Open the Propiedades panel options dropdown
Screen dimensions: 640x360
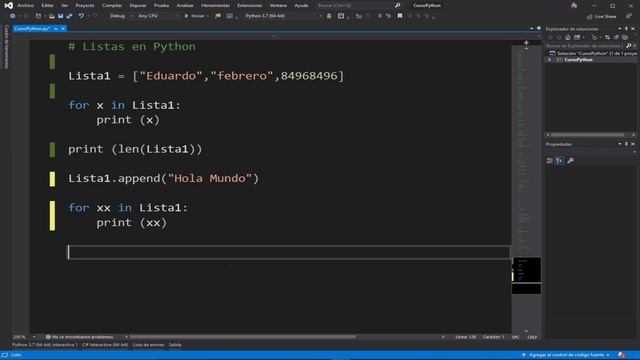[620, 144]
